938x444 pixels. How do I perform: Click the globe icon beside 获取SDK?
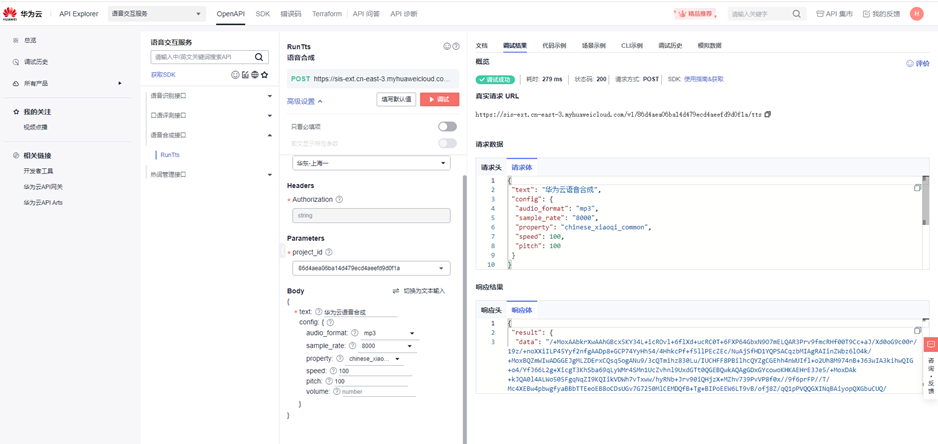pyautogui.click(x=254, y=75)
